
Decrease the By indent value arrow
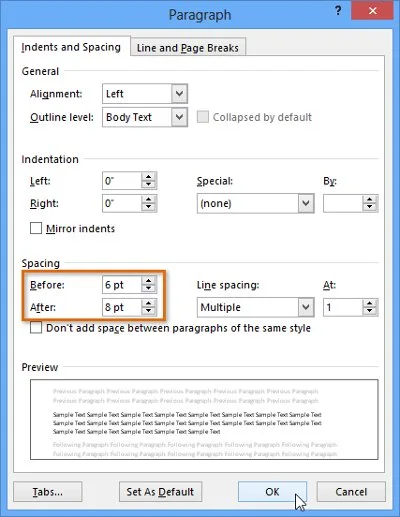click(369, 207)
